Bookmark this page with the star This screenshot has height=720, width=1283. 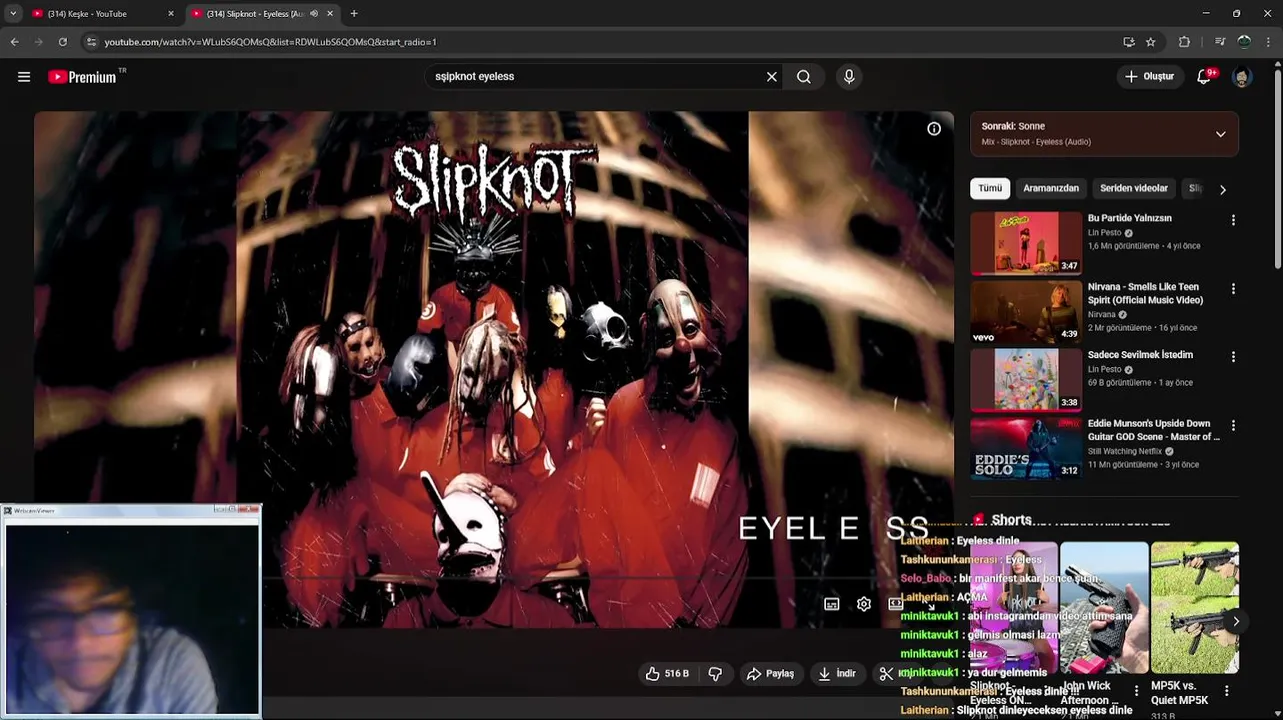click(1151, 42)
